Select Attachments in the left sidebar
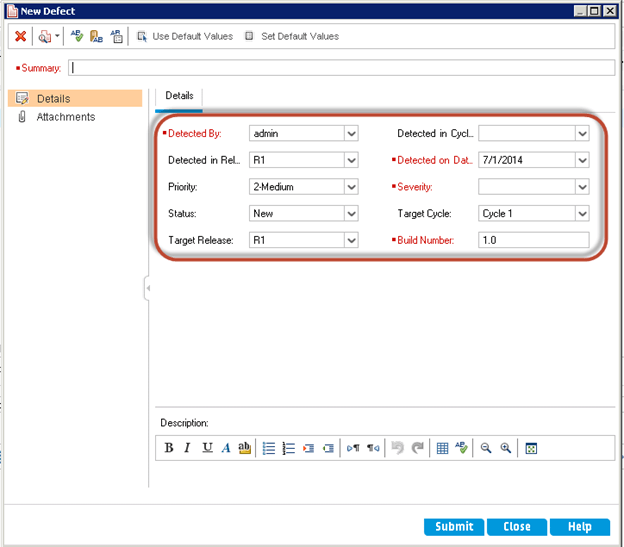 pos(65,117)
